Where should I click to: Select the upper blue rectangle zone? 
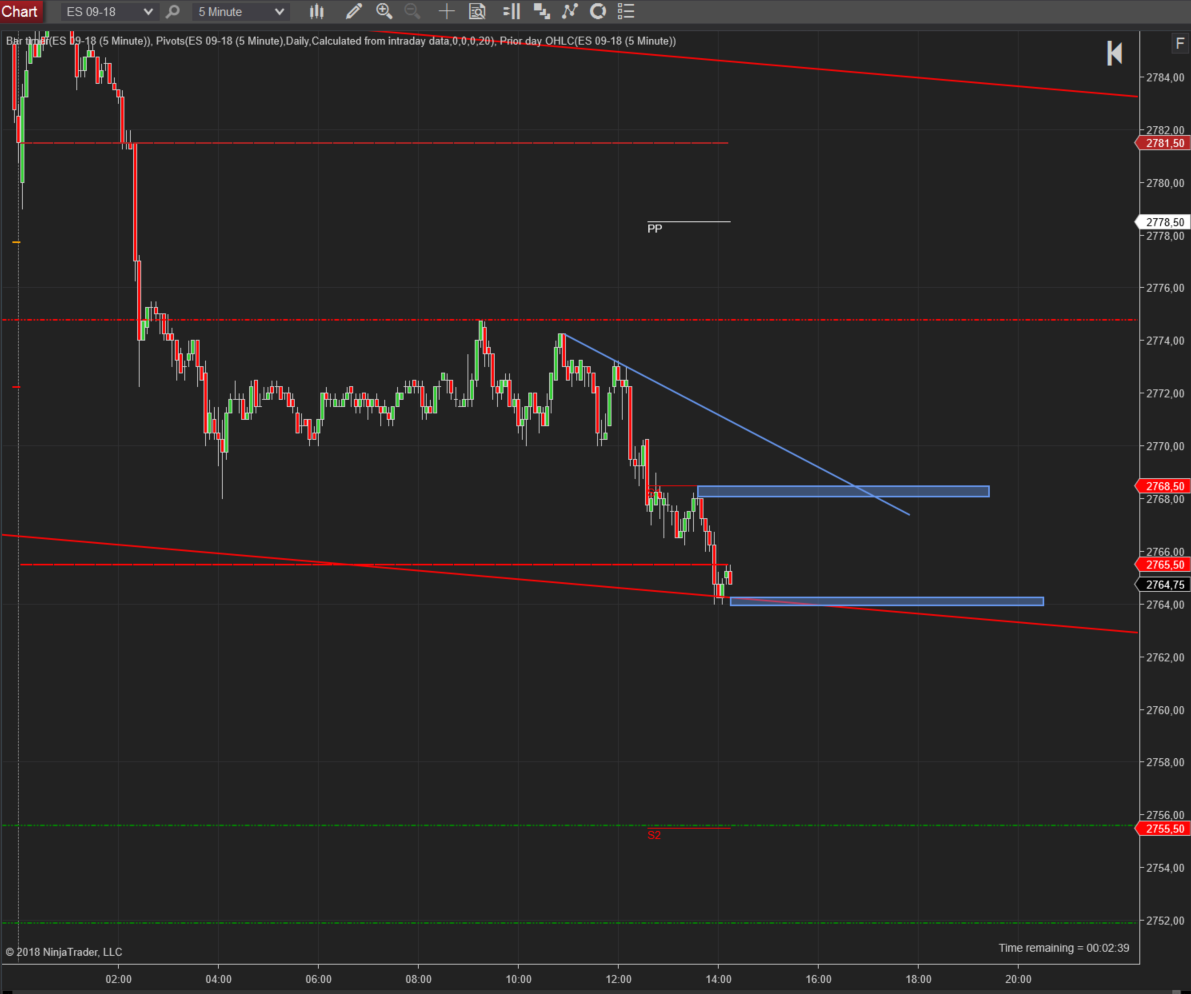coord(843,491)
